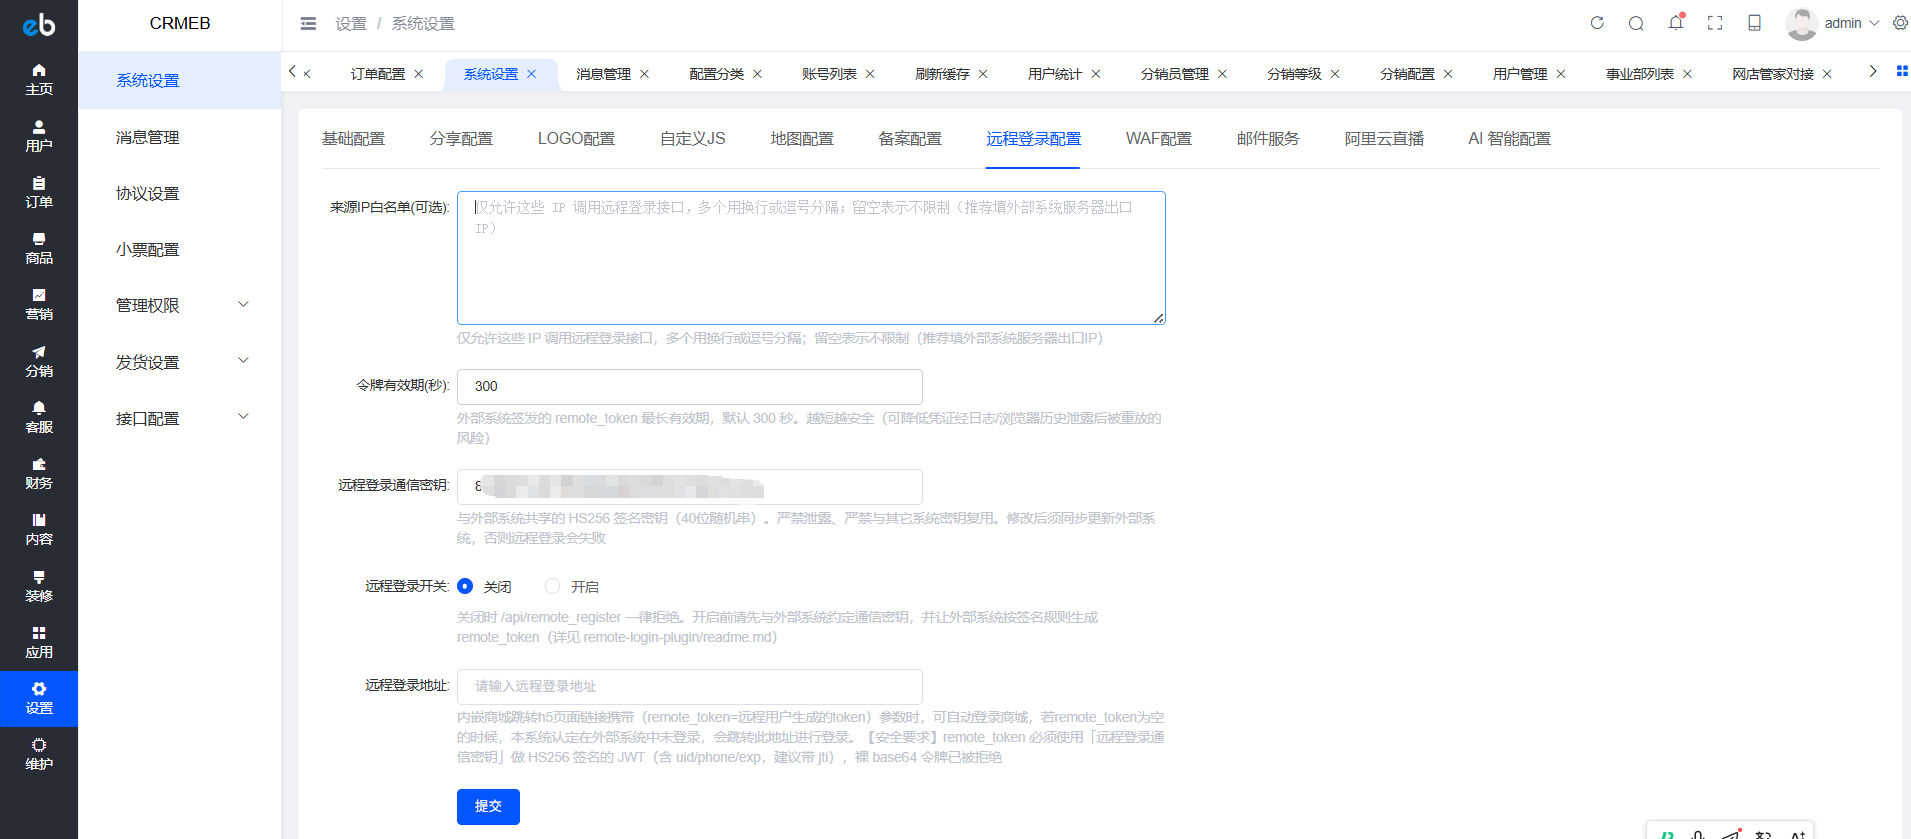Screen dimensions: 1911x839
Task: Open the 用户 user sidebar icon
Action: (39, 136)
